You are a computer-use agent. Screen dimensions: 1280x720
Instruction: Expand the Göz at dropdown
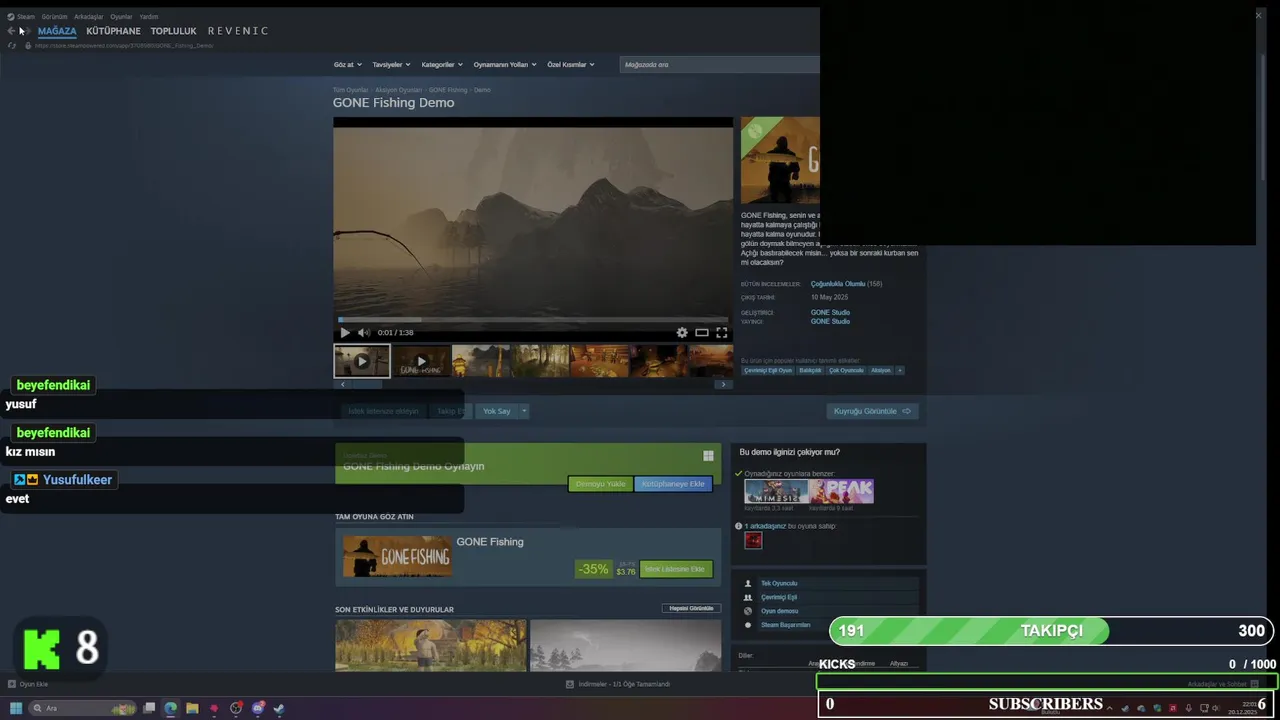click(x=347, y=64)
